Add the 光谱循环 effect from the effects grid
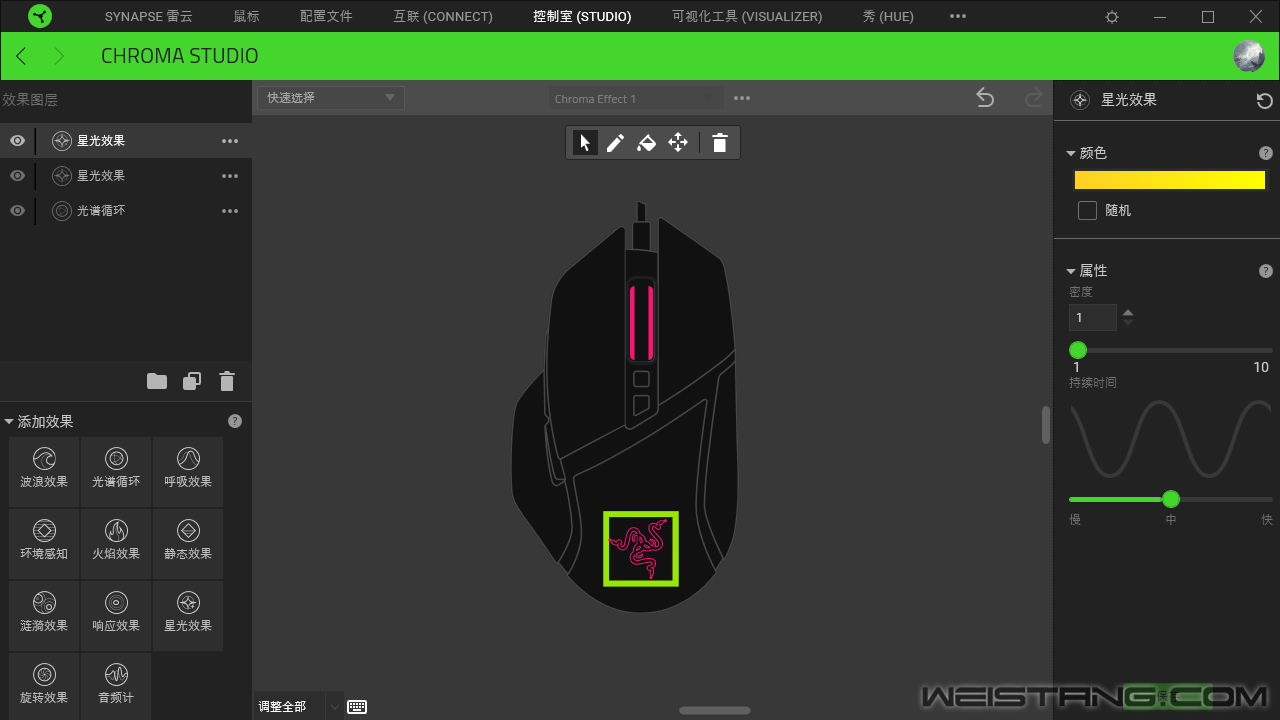 coord(116,471)
